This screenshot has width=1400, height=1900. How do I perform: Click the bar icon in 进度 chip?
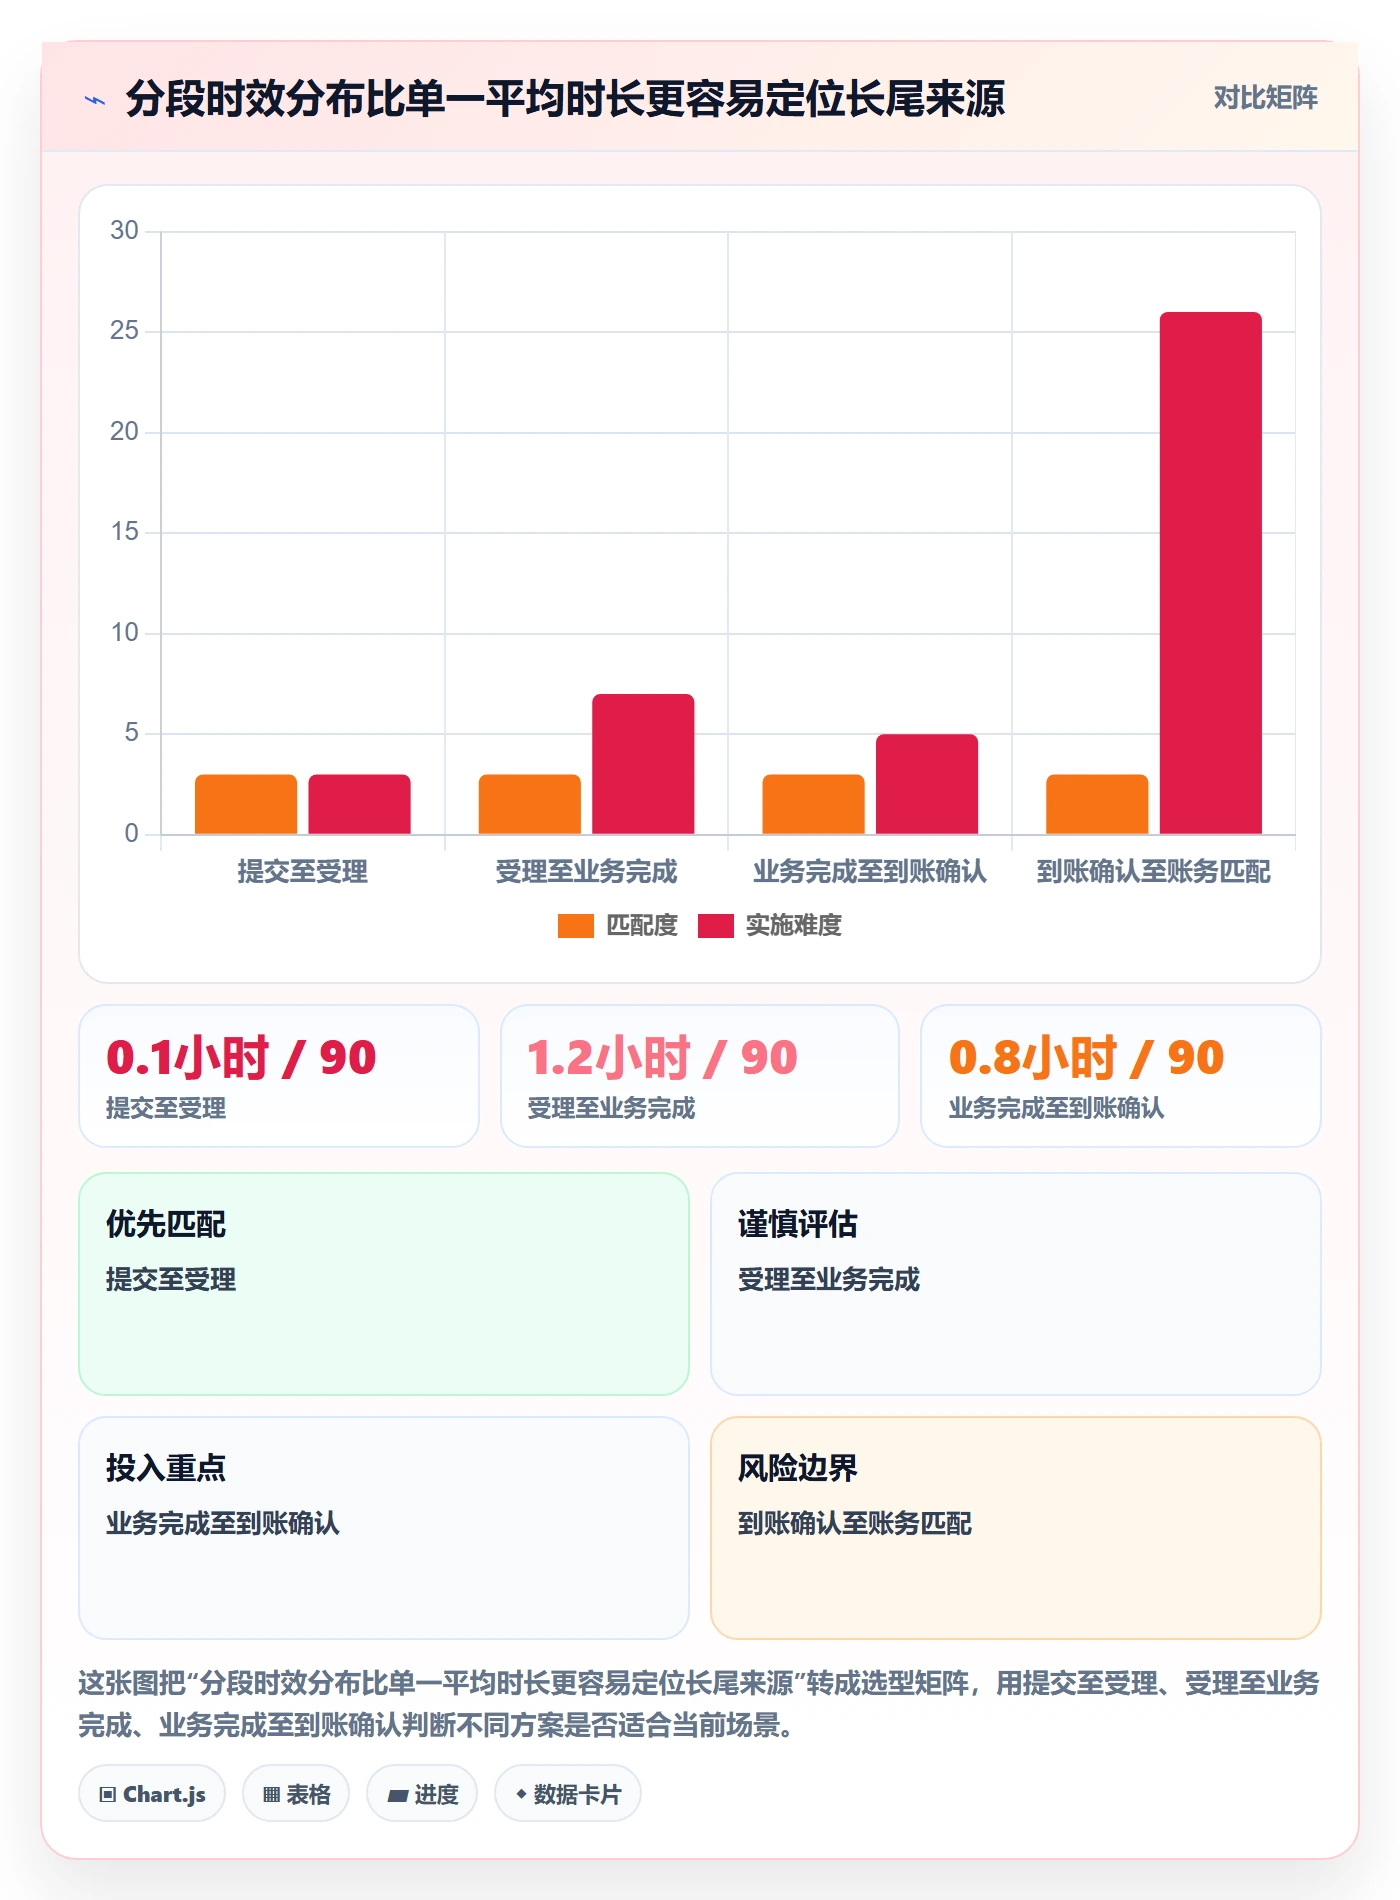coord(397,1796)
